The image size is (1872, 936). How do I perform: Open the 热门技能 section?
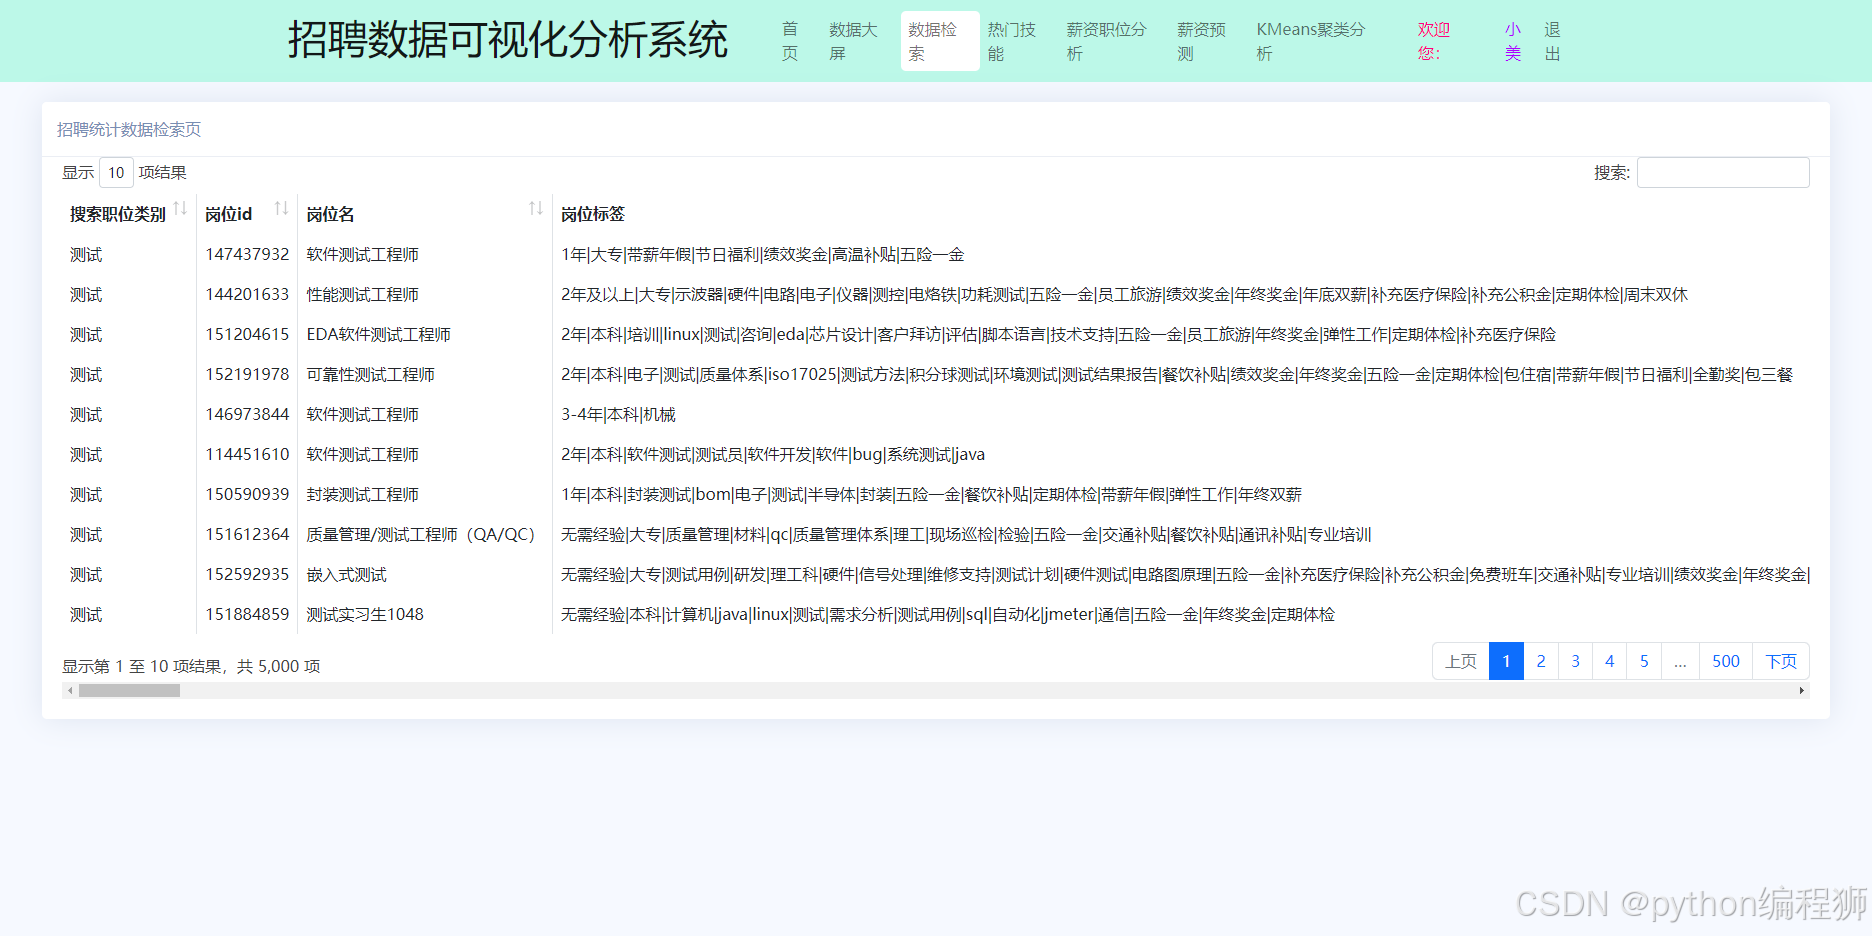coord(1011,41)
